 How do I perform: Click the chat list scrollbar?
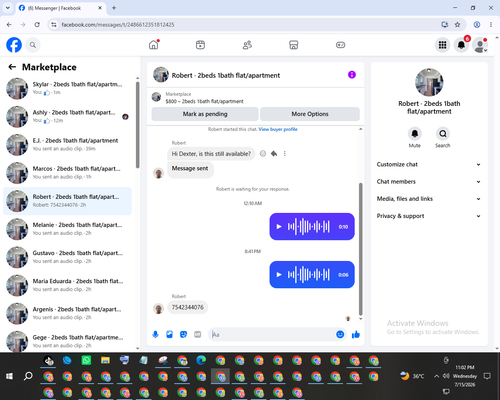tap(138, 125)
